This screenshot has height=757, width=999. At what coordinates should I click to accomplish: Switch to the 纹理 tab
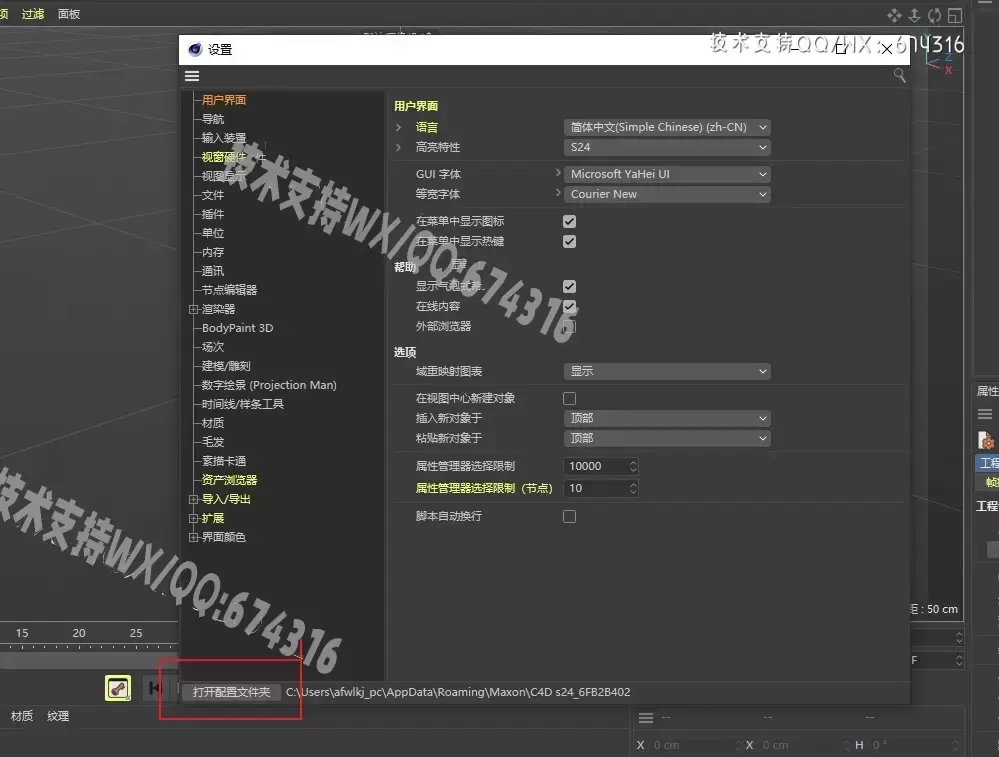57,715
